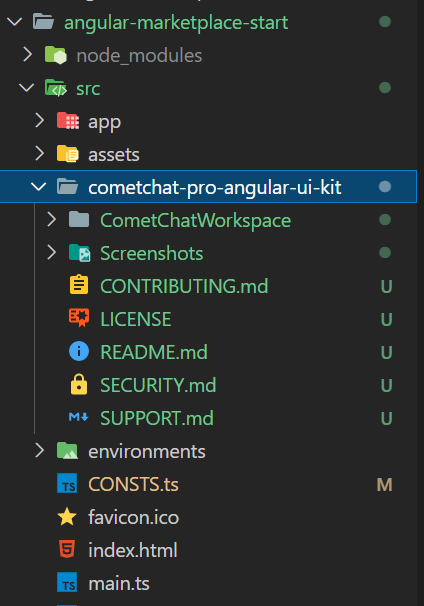Collapse the src folder chevron
Image resolution: width=424 pixels, height=606 pixels.
click(26, 88)
